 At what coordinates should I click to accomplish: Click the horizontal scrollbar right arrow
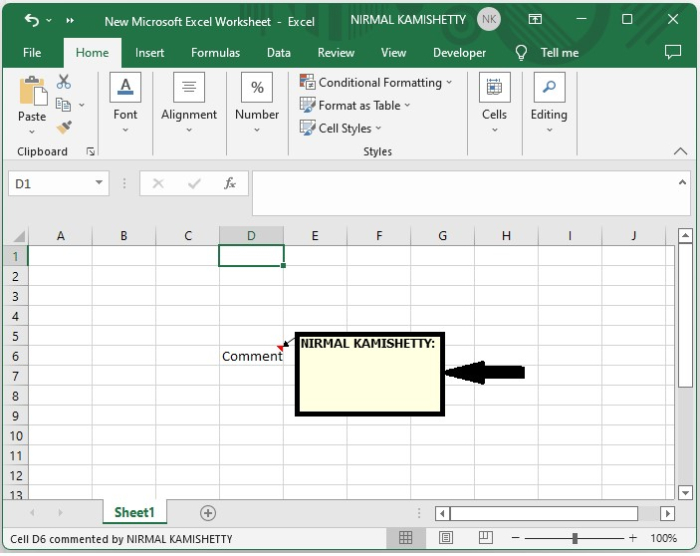668,514
